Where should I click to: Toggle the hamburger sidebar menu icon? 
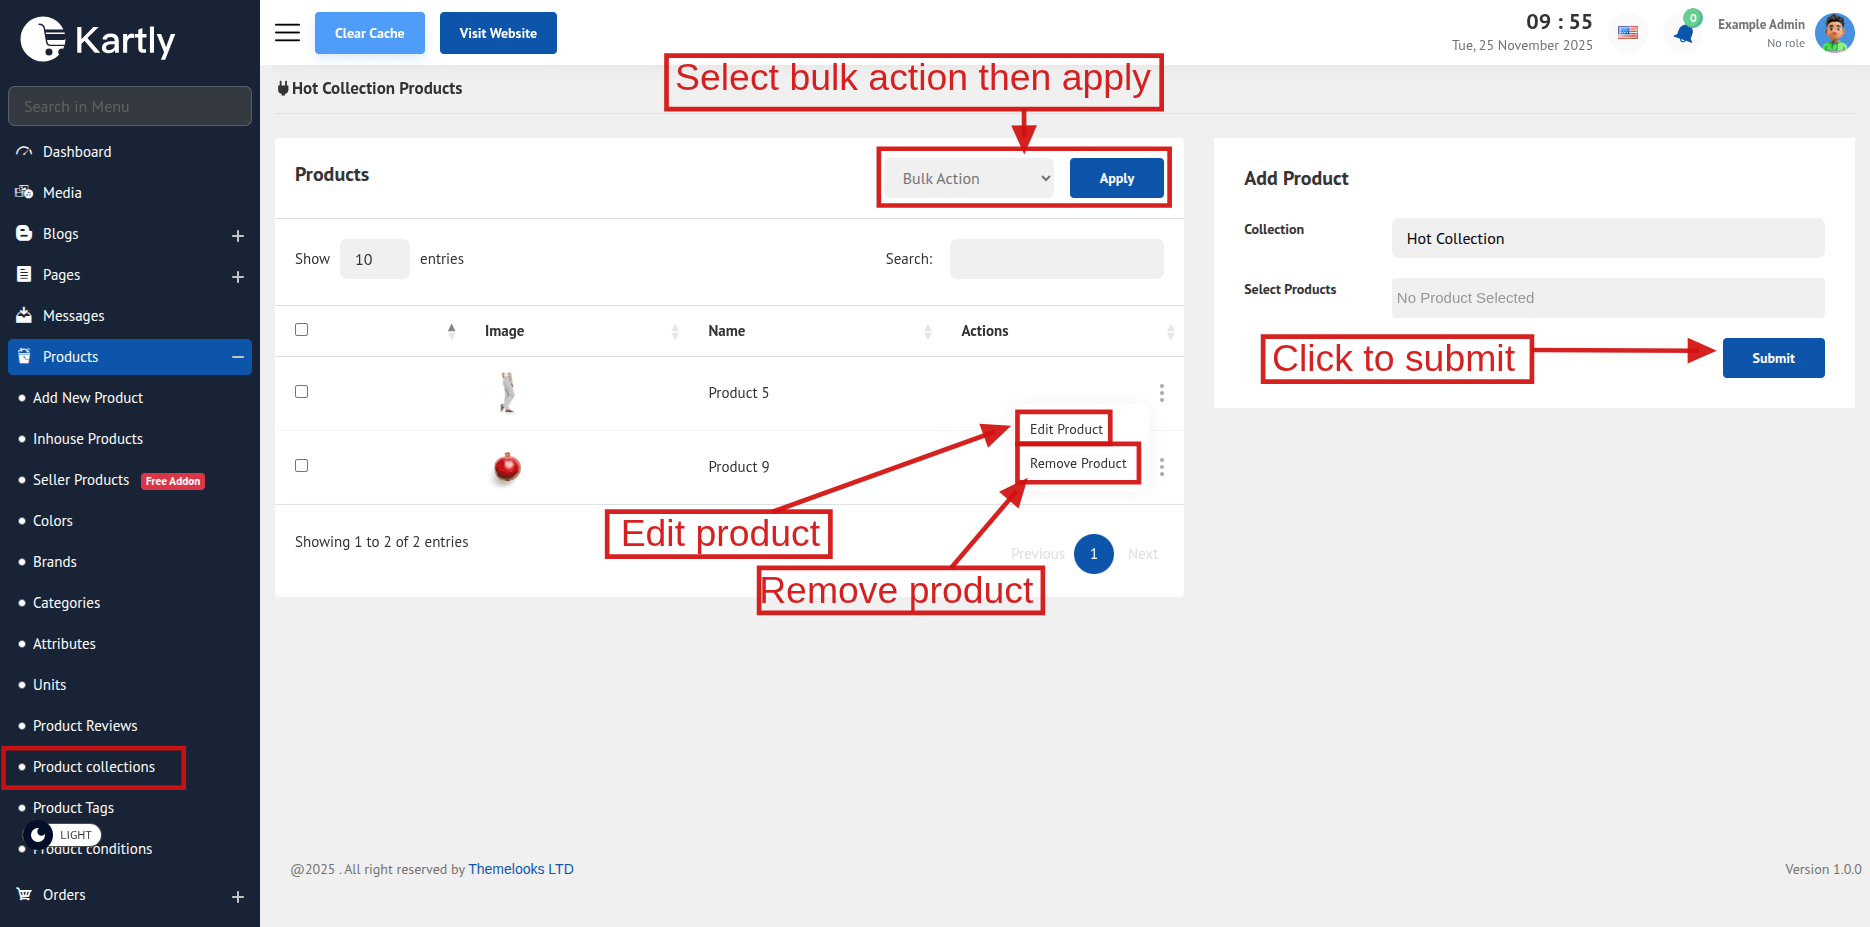(287, 33)
